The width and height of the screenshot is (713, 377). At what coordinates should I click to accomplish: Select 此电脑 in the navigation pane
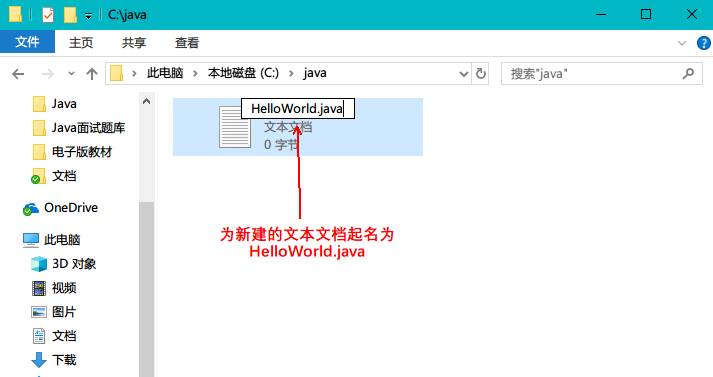pyautogui.click(x=62, y=240)
